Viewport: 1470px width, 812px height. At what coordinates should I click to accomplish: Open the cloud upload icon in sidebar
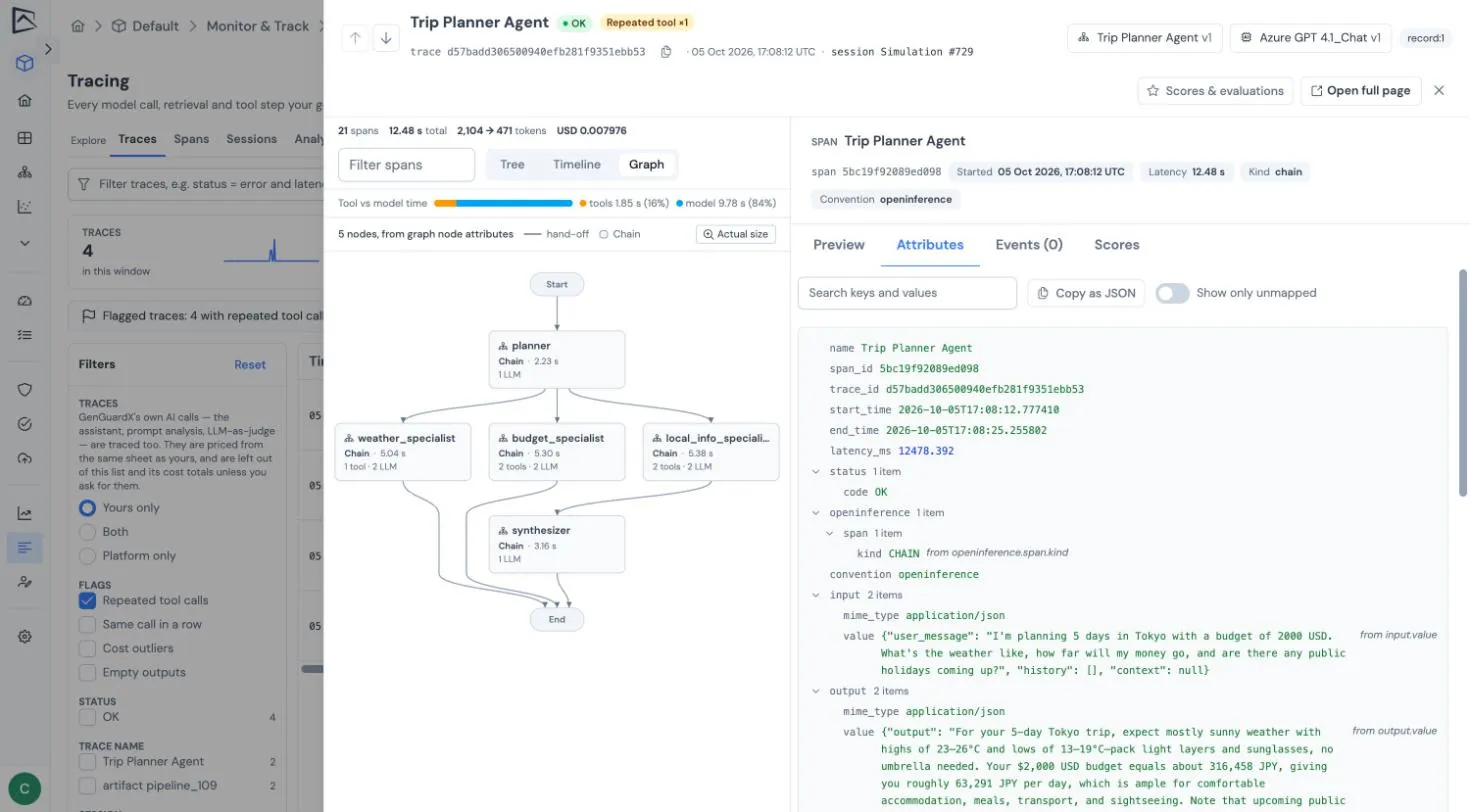tap(25, 458)
